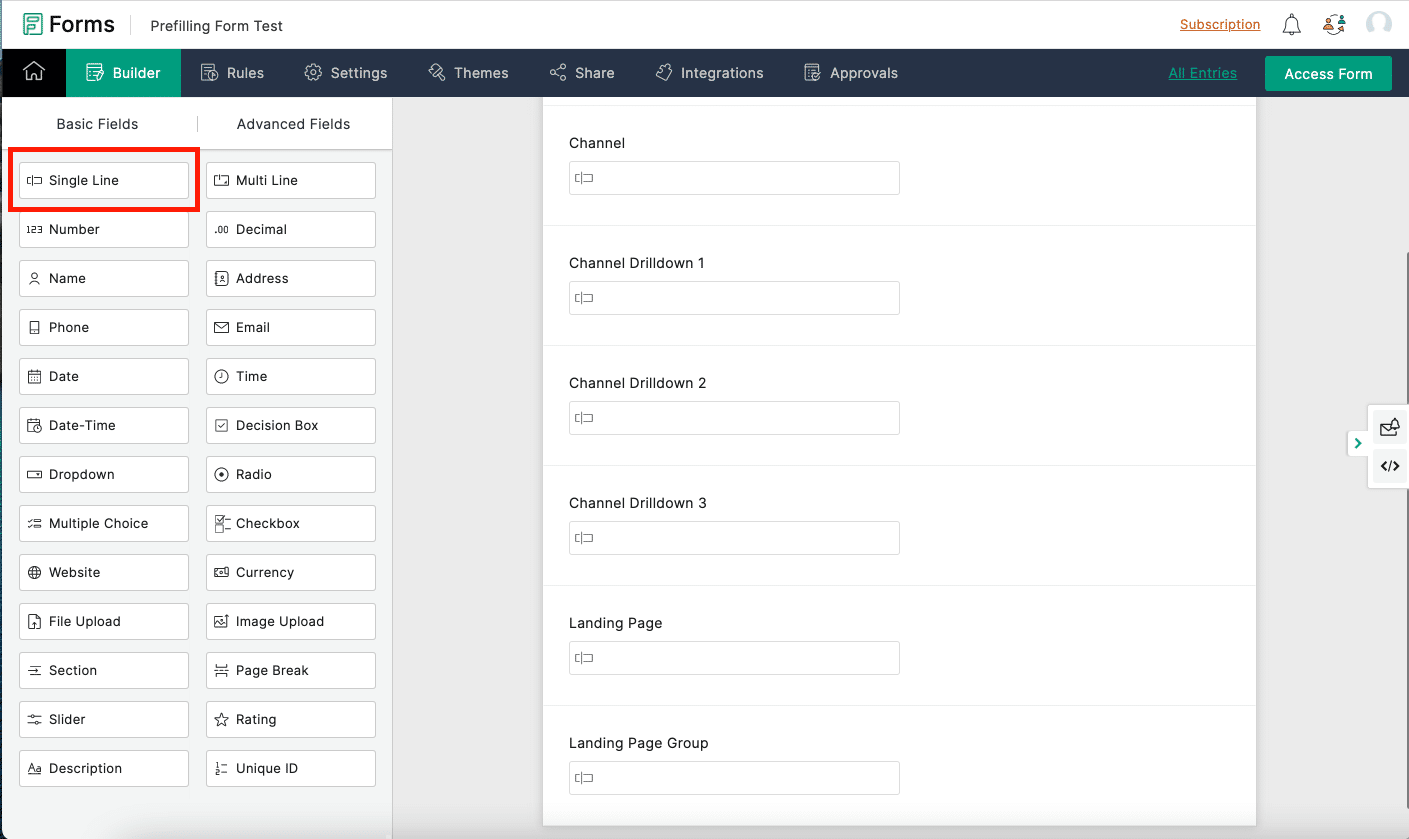Image resolution: width=1409 pixels, height=839 pixels.
Task: Add a Dropdown field
Action: click(104, 474)
